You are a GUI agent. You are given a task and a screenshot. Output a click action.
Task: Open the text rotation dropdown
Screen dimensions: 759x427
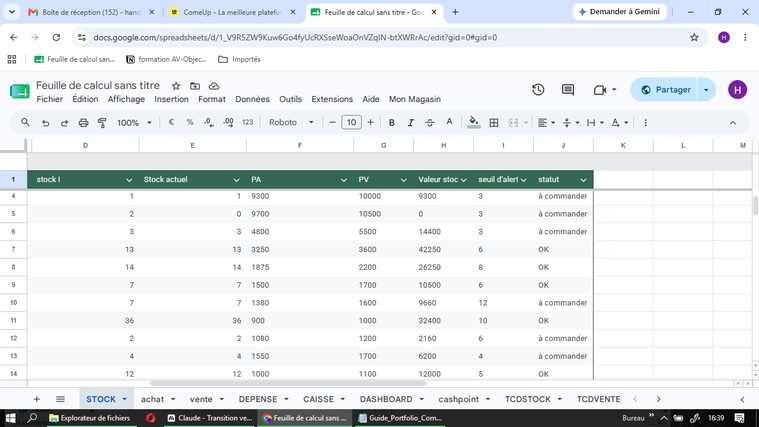620,123
